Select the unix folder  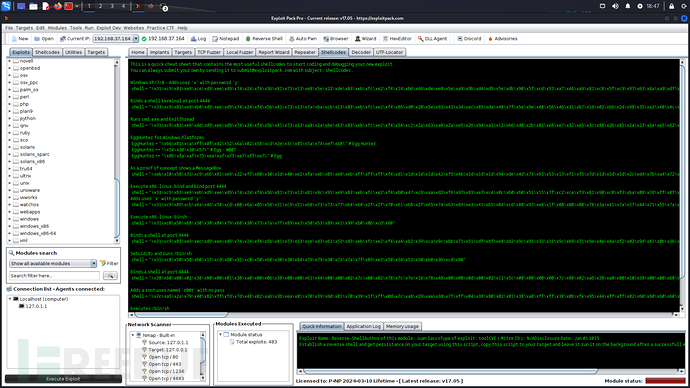(25, 183)
